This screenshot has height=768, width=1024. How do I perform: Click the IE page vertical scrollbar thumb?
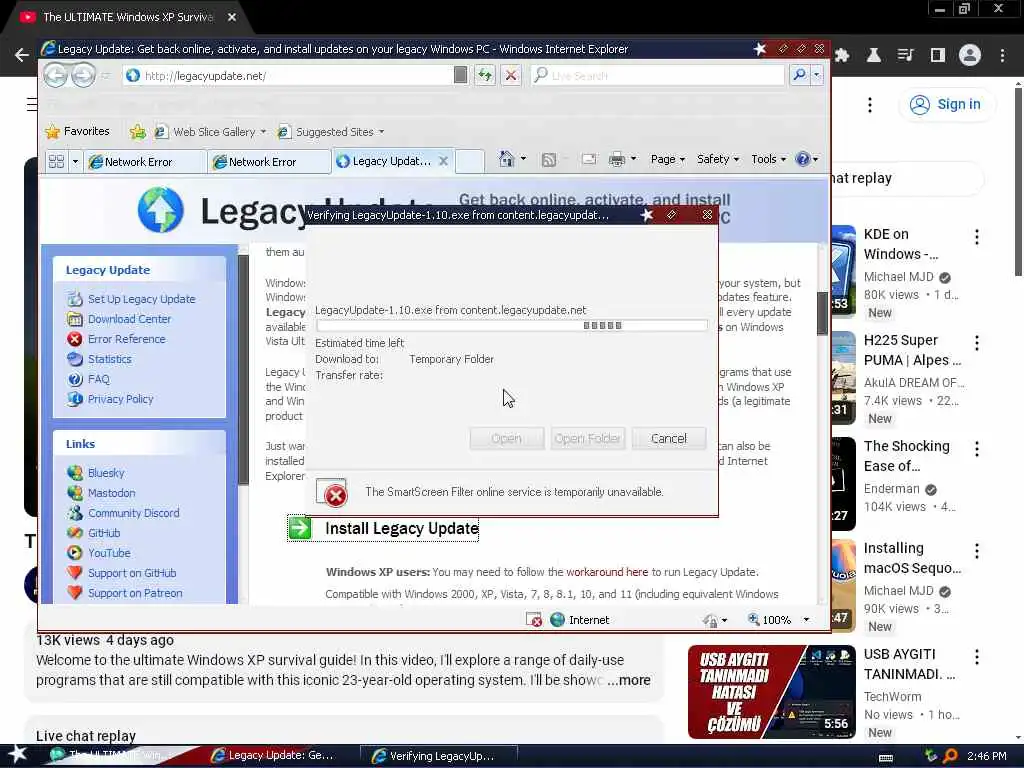click(822, 315)
